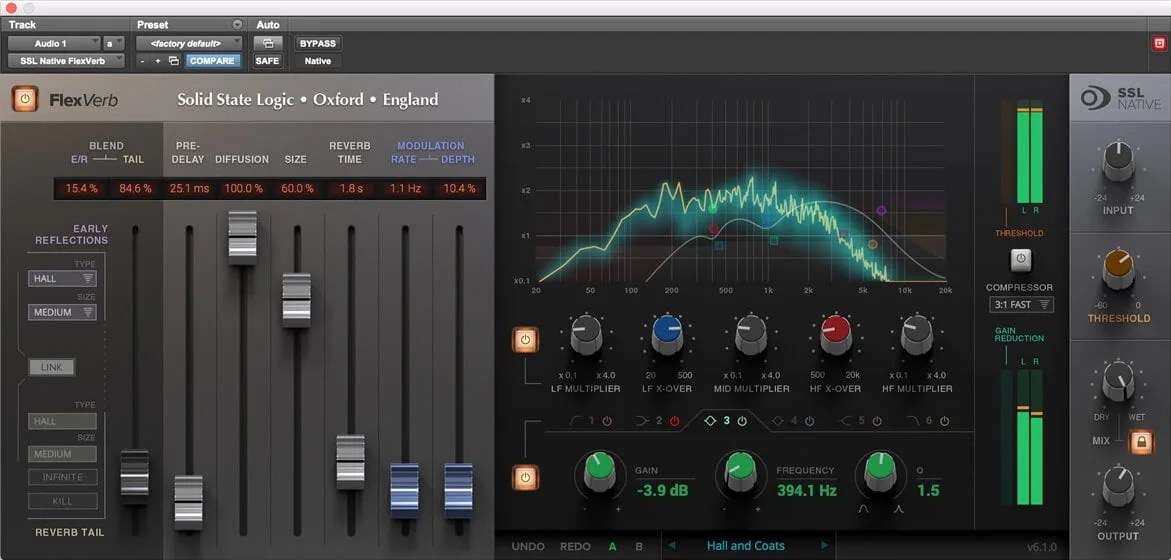1171x560 pixels.
Task: Click the green EQ Q knob
Action: [x=880, y=470]
